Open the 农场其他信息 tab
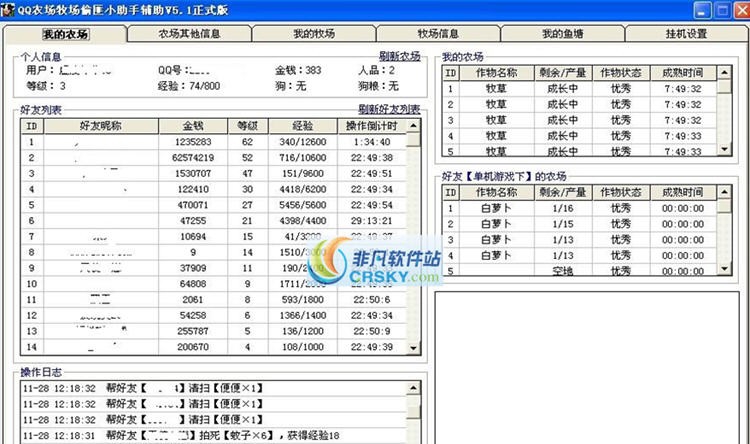The width and height of the screenshot is (750, 444). tap(189, 34)
